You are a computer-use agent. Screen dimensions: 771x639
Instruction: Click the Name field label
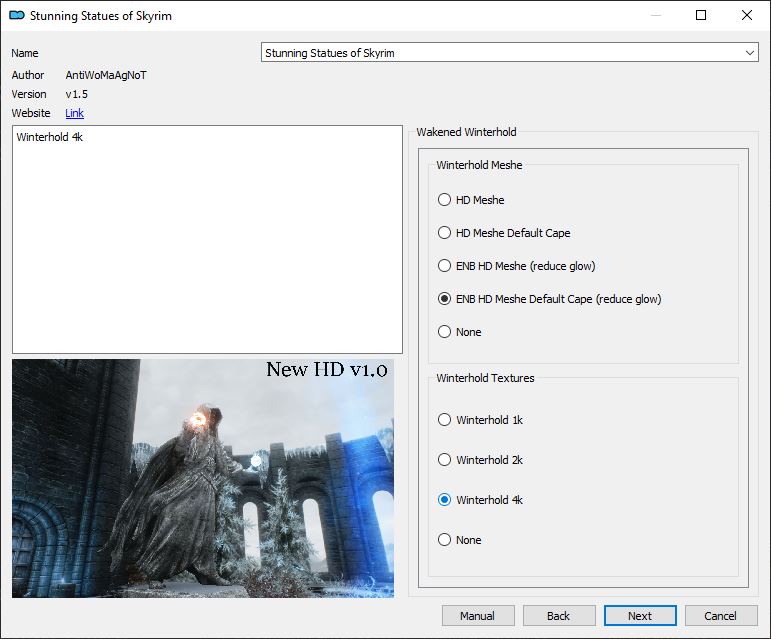(x=25, y=53)
